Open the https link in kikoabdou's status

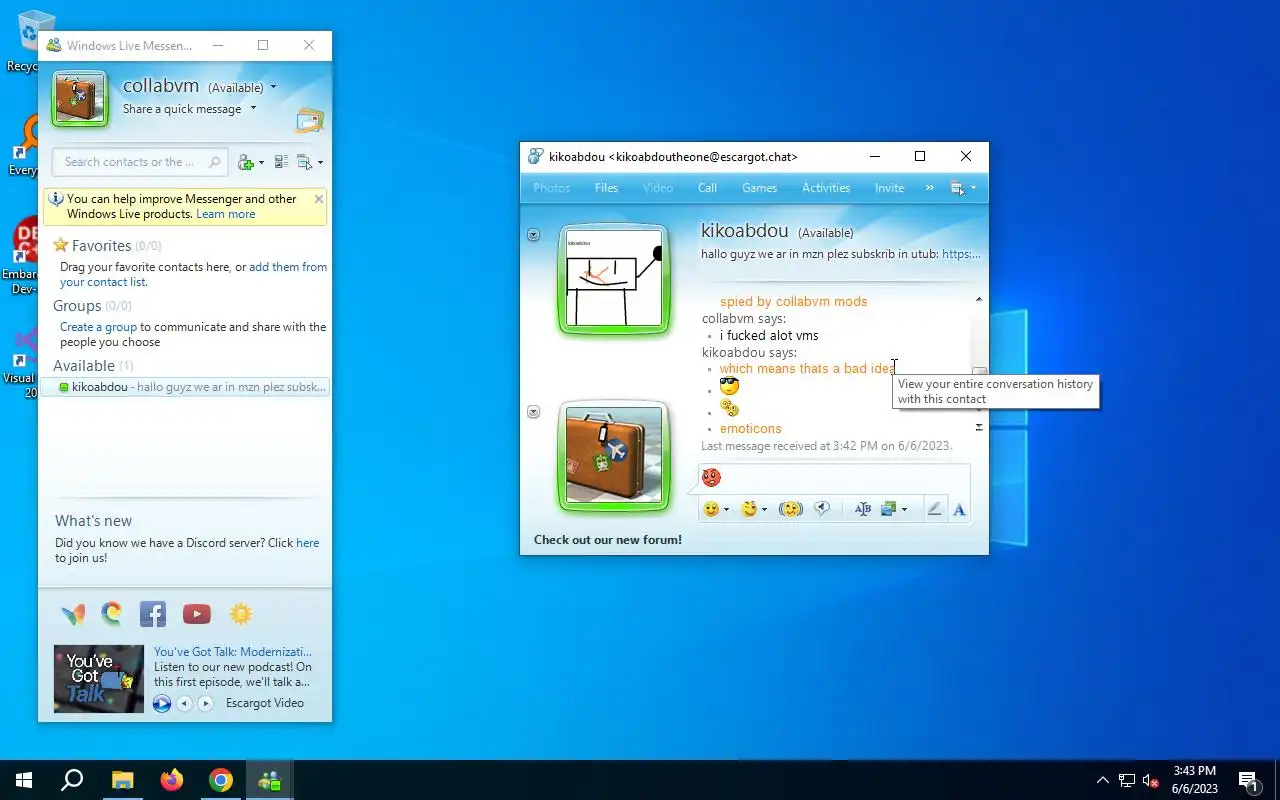(961, 254)
